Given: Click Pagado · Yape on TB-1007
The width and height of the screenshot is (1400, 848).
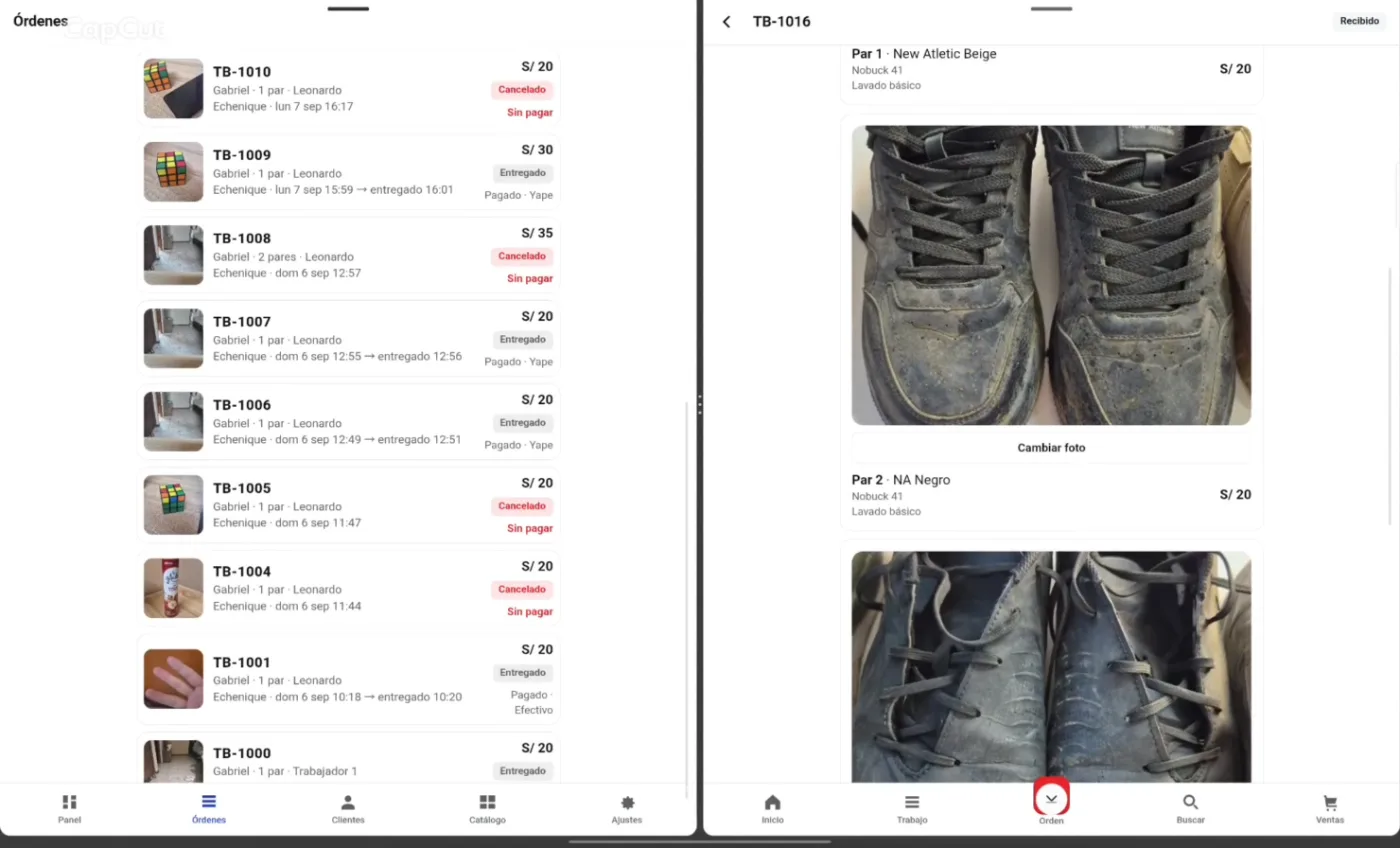Looking at the screenshot, I should tap(518, 362).
